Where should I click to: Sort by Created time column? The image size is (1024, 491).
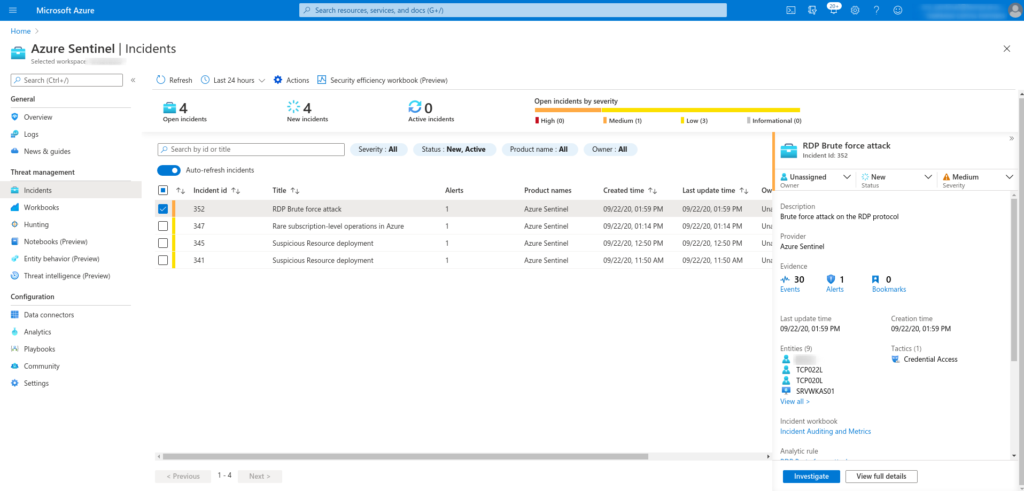(x=630, y=191)
